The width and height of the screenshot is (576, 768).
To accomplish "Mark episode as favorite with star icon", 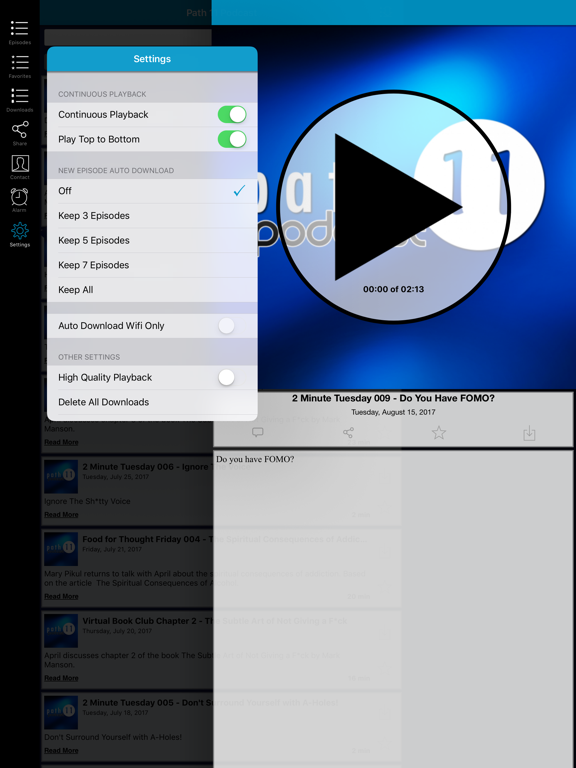I will point(439,432).
